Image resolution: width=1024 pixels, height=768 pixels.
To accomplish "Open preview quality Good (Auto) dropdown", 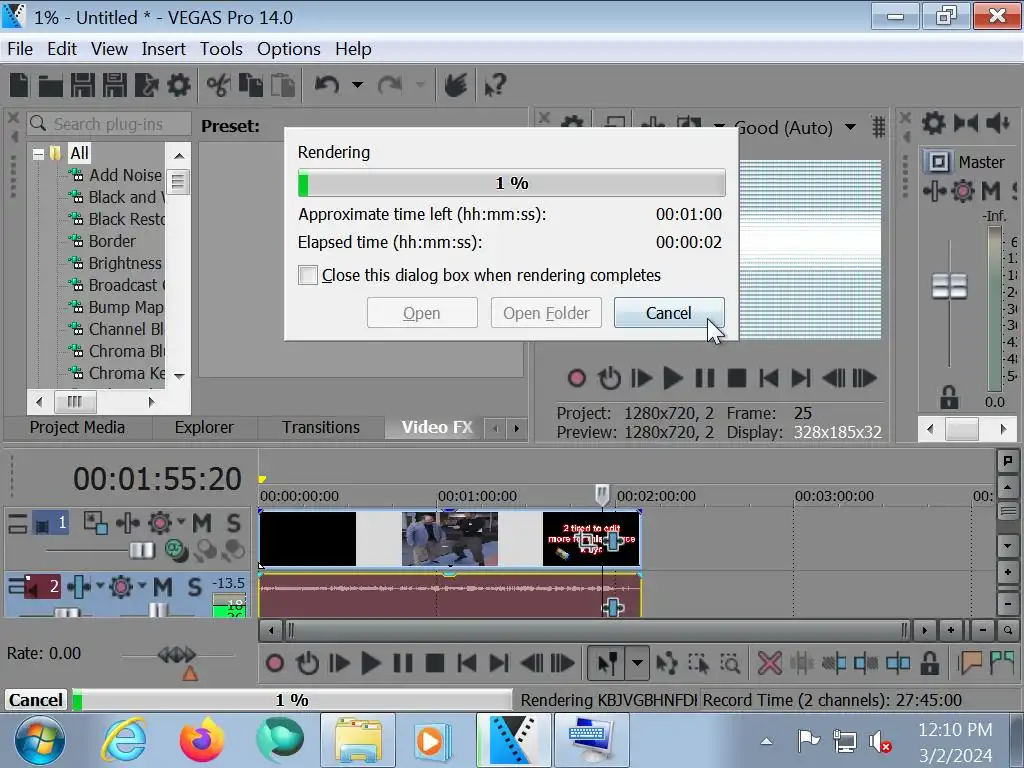I will [x=850, y=127].
